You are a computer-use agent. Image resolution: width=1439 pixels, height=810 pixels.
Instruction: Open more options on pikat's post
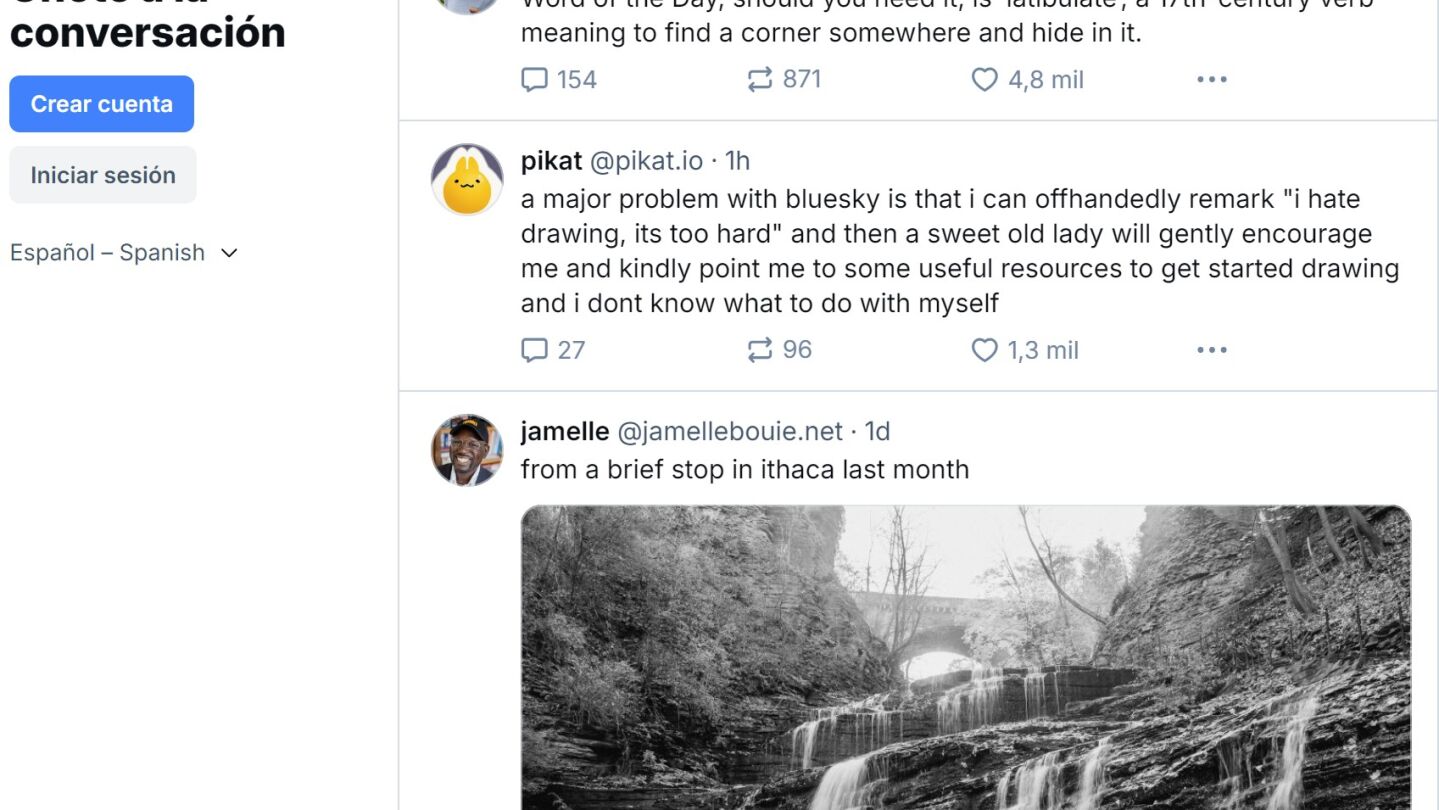coord(1211,350)
